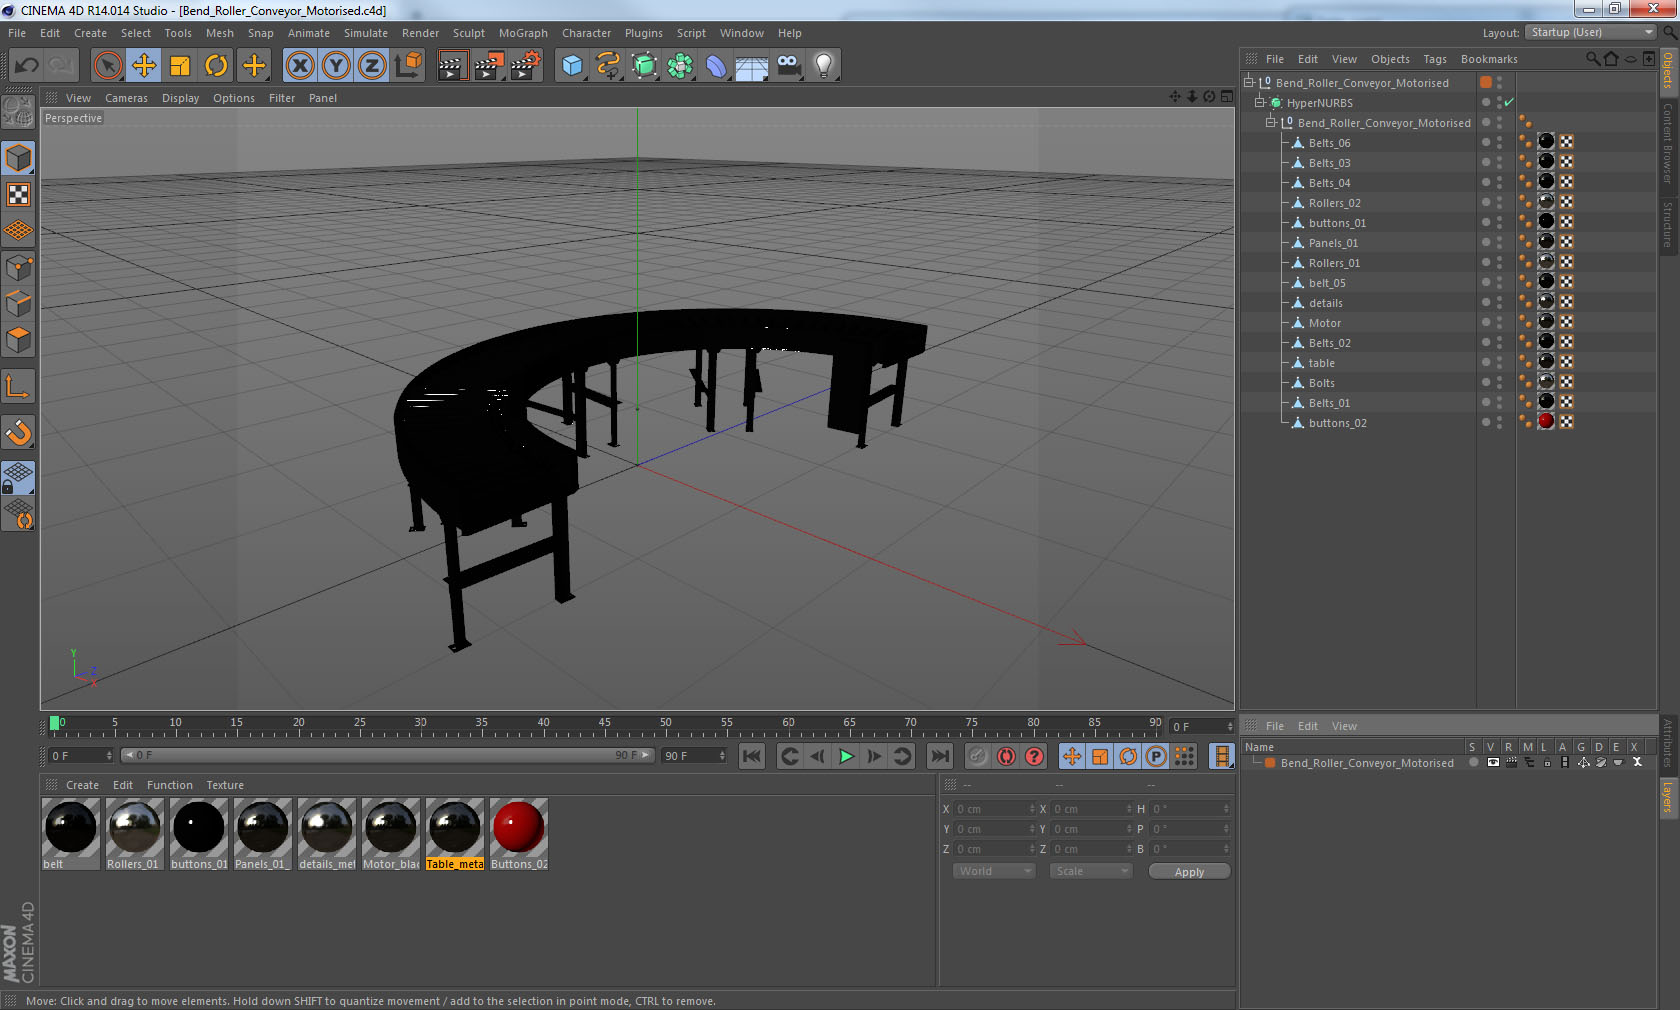Viewport: 1680px width, 1010px height.
Task: Select the details object row
Action: point(1325,303)
